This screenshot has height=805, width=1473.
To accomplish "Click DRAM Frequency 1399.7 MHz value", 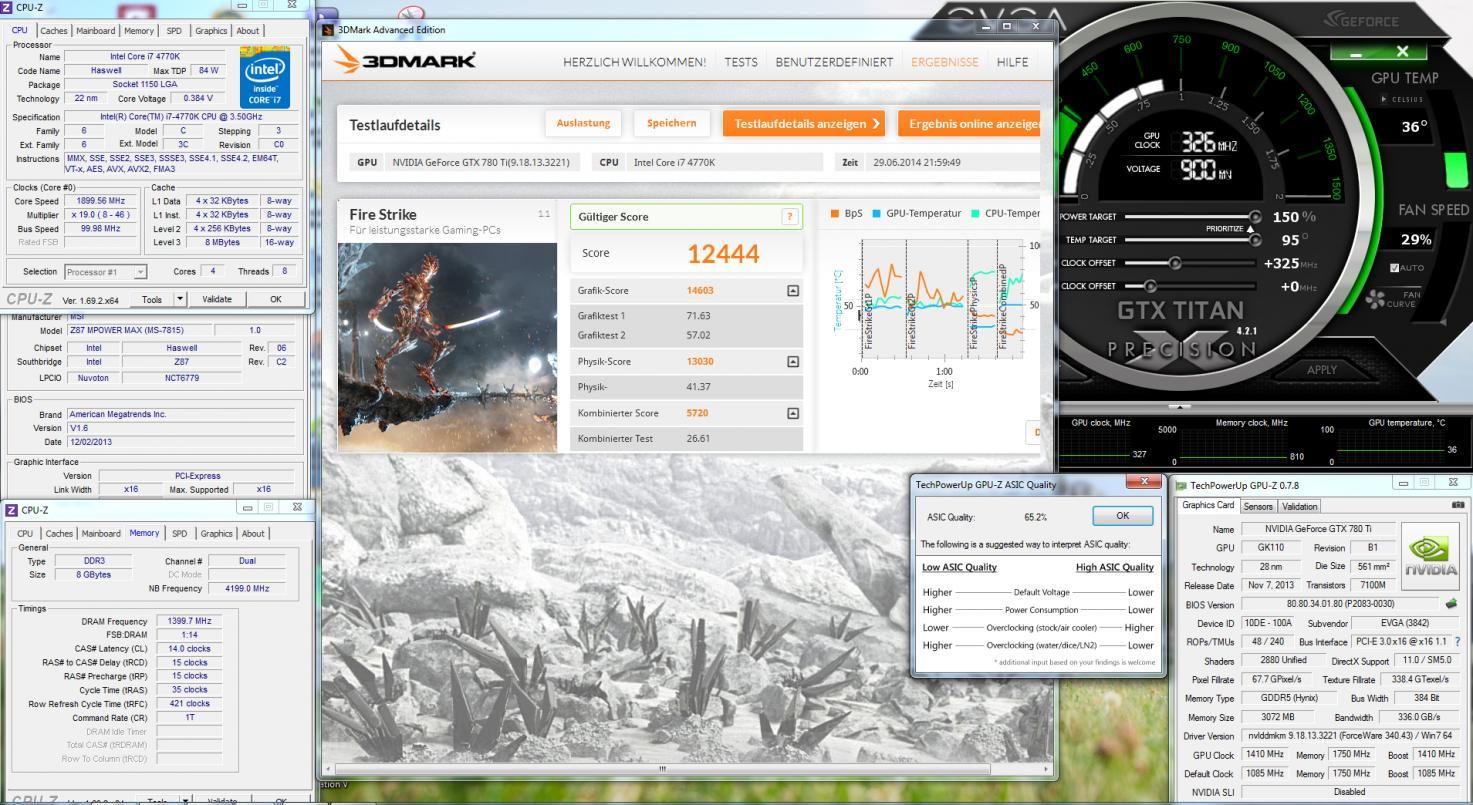I will pos(189,621).
